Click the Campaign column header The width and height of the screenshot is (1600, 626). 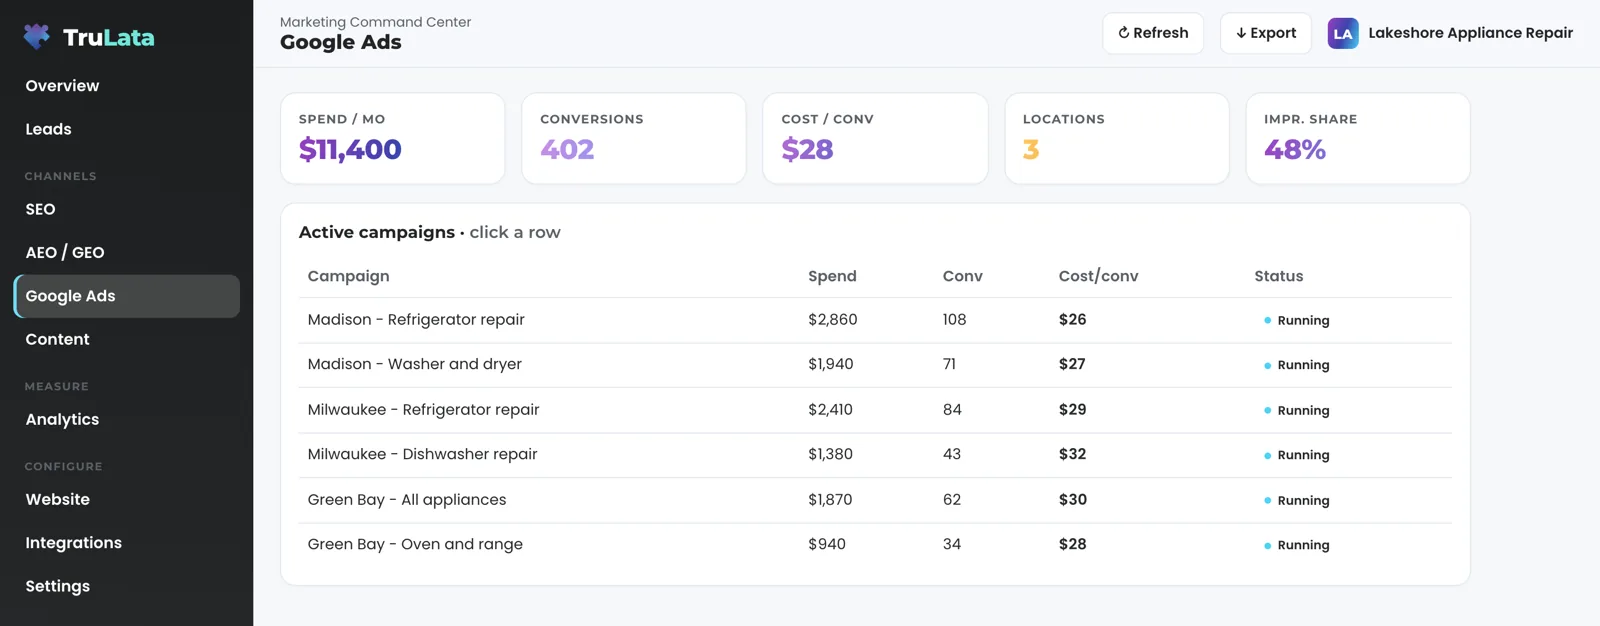348,276
